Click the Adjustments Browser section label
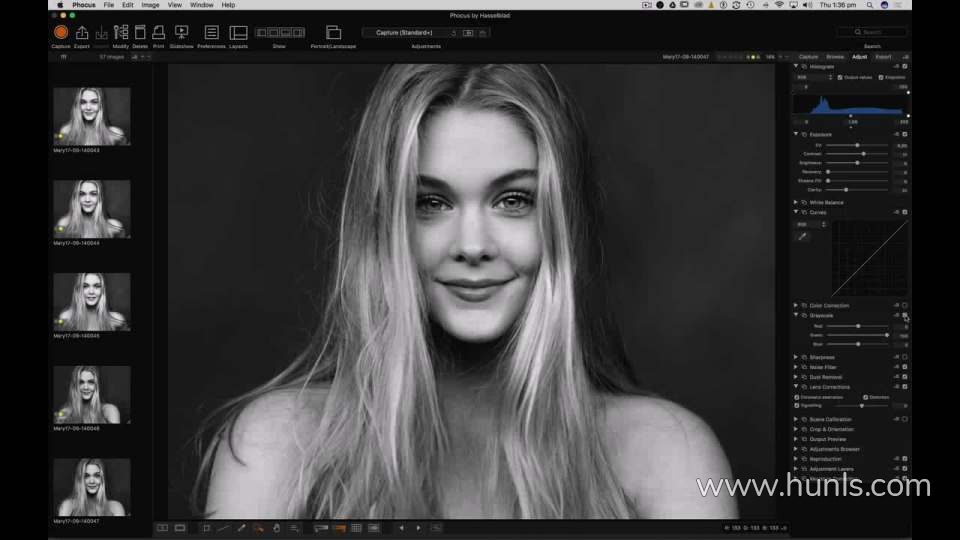 (x=834, y=449)
